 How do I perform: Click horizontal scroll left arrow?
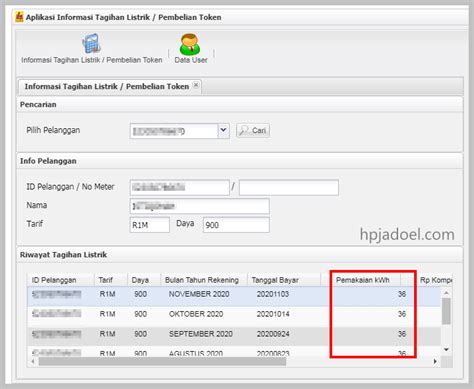click(x=33, y=362)
